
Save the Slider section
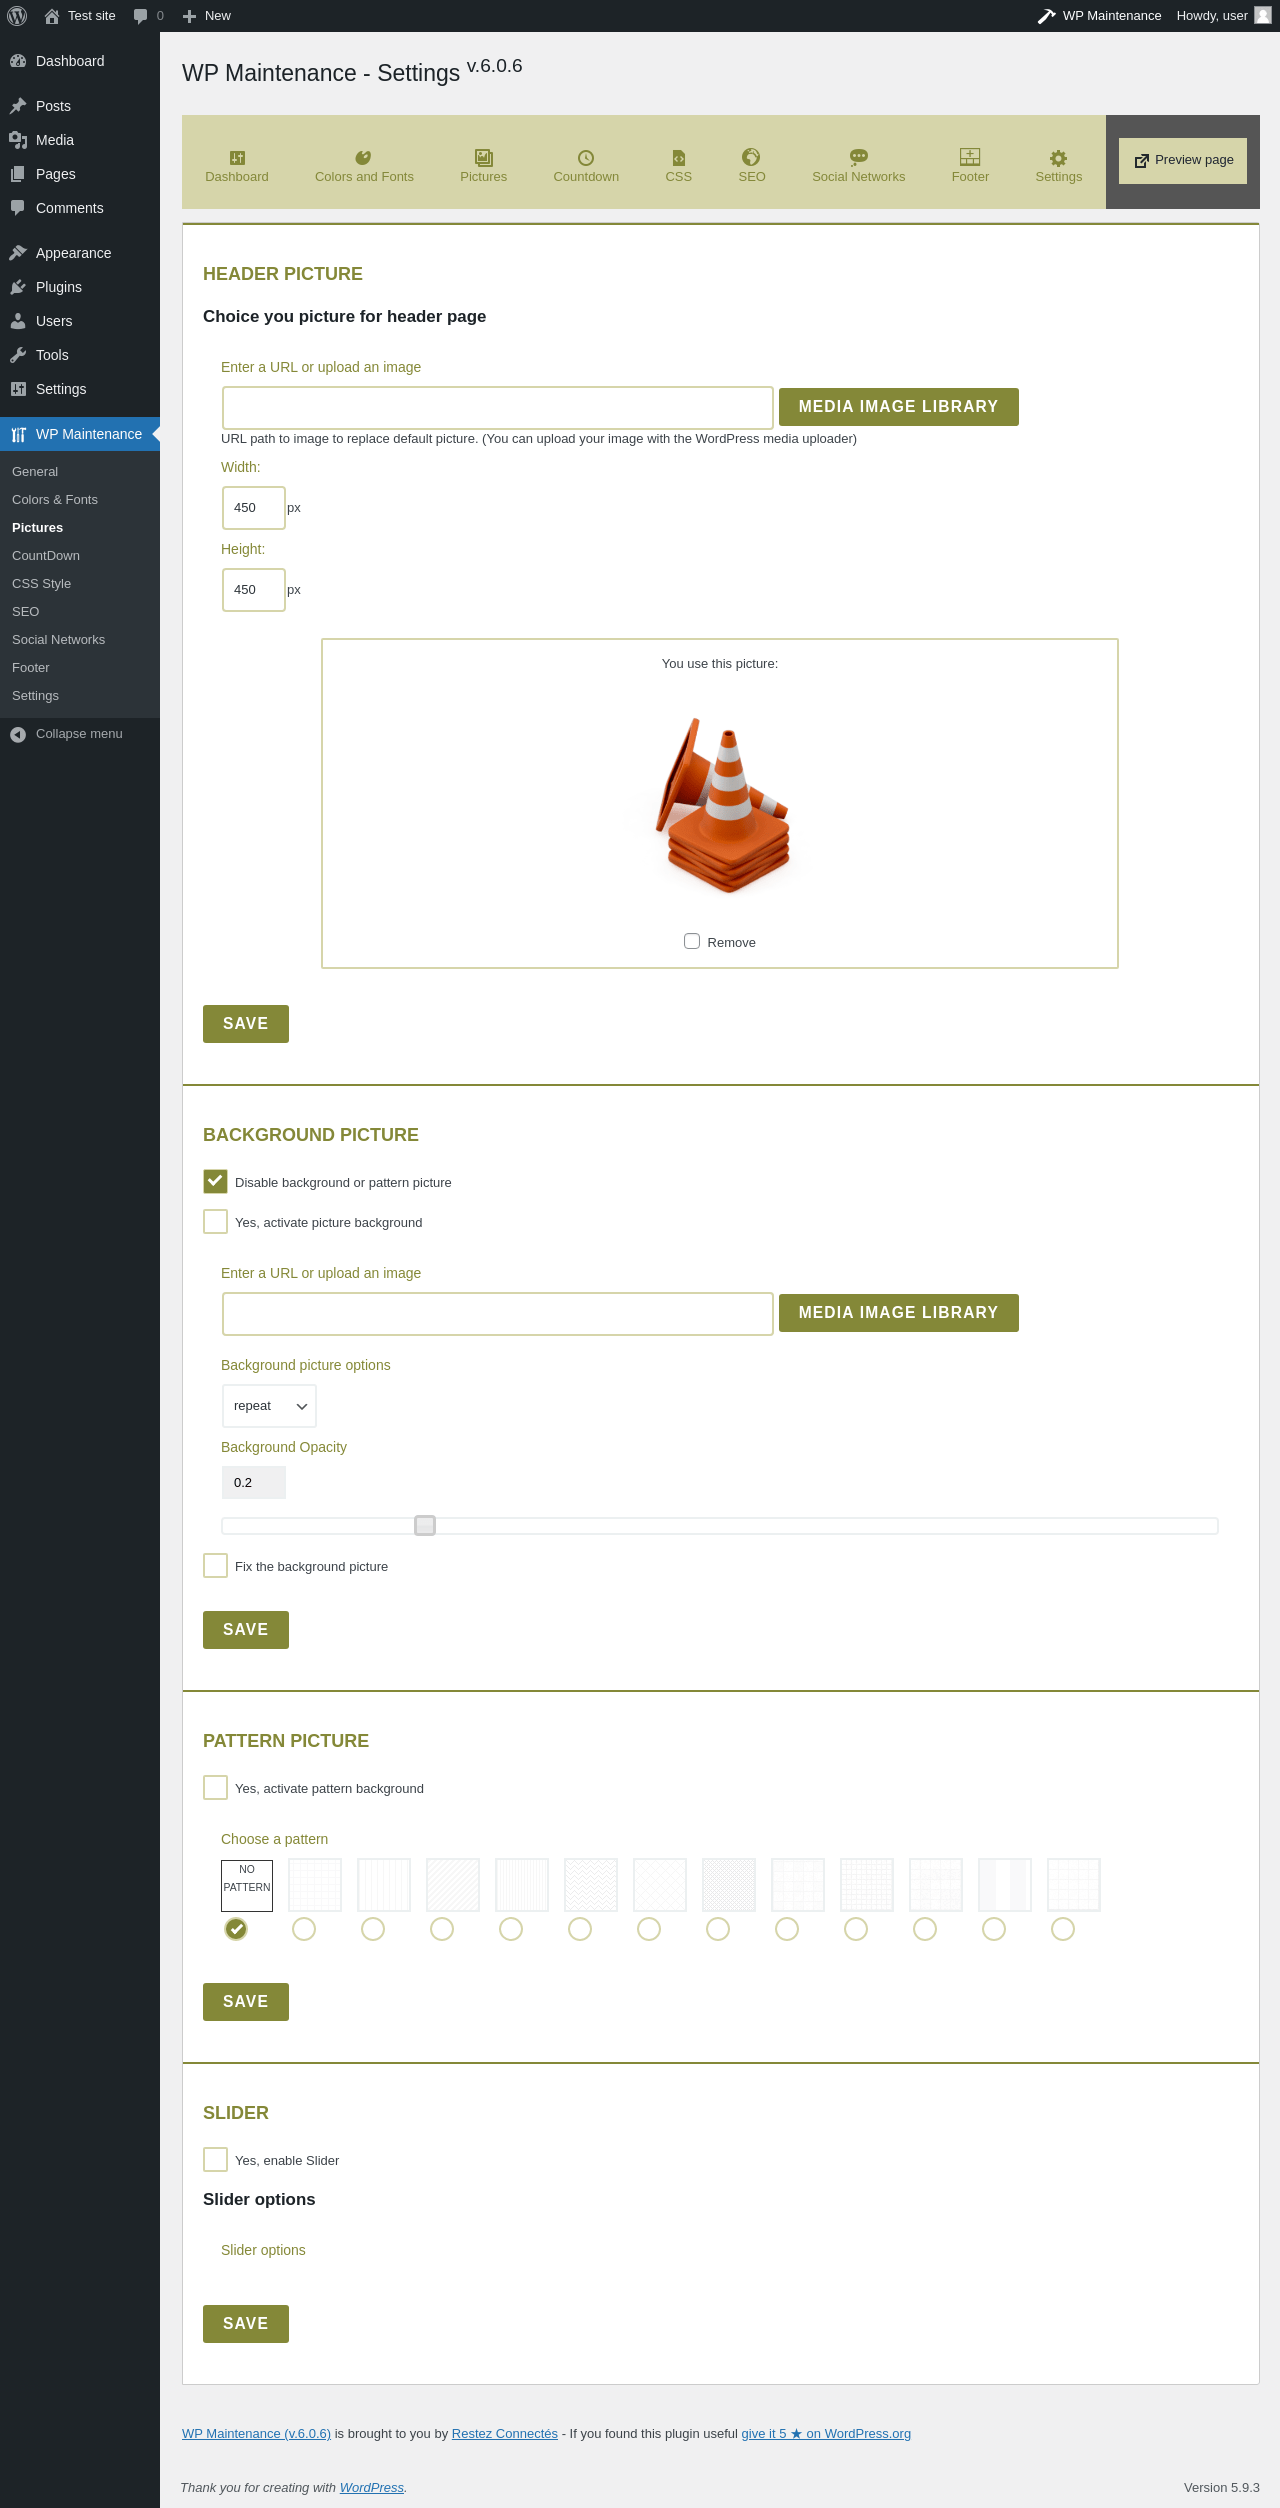click(x=246, y=2324)
